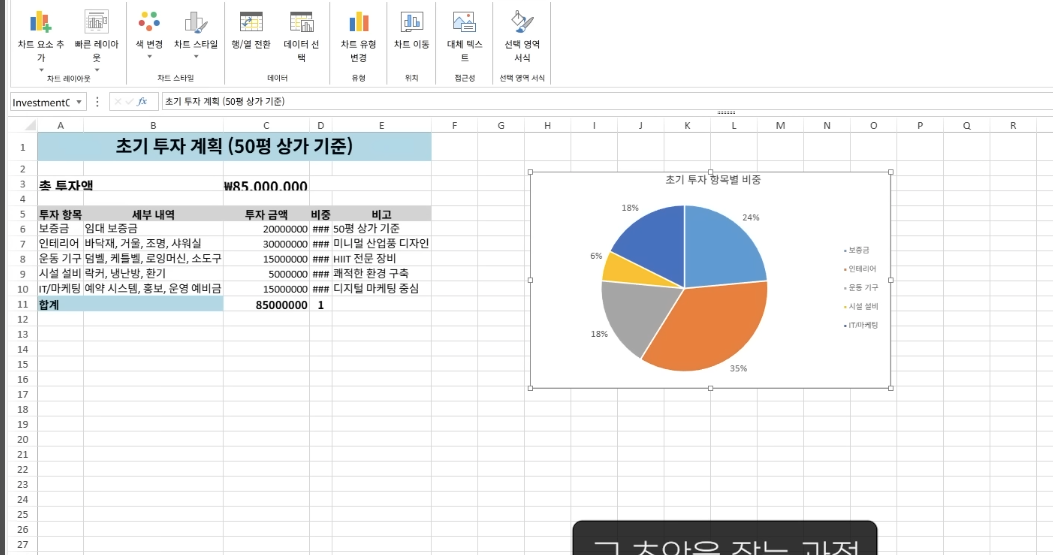
Task: Click the title cell 초기 투자 계획 (50평 상가 기준)
Action: pyautogui.click(x=234, y=146)
